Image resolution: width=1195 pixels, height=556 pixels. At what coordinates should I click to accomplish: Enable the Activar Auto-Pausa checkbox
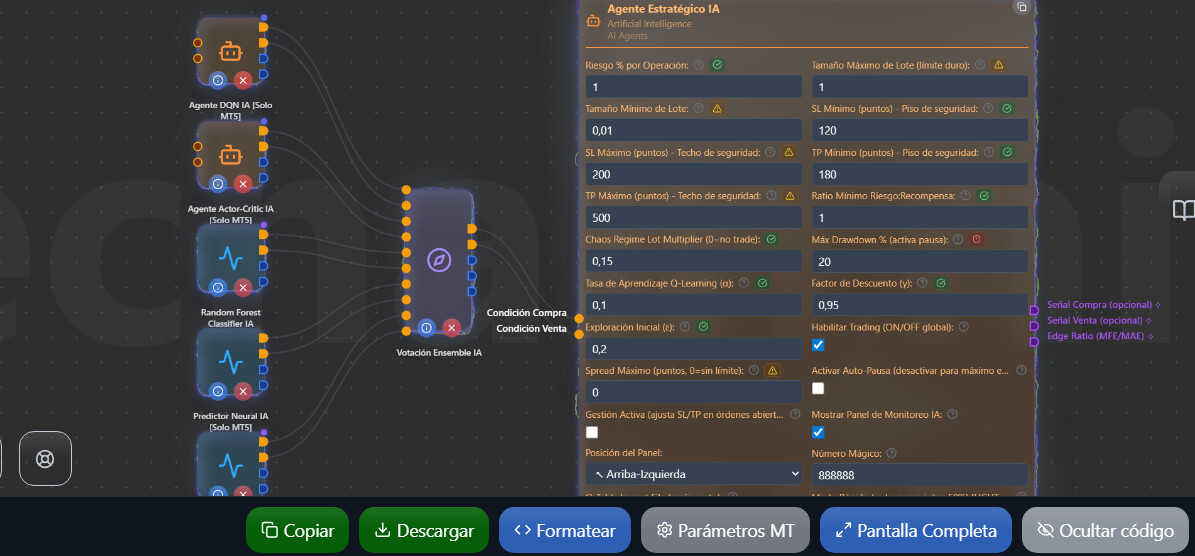pyautogui.click(x=818, y=388)
